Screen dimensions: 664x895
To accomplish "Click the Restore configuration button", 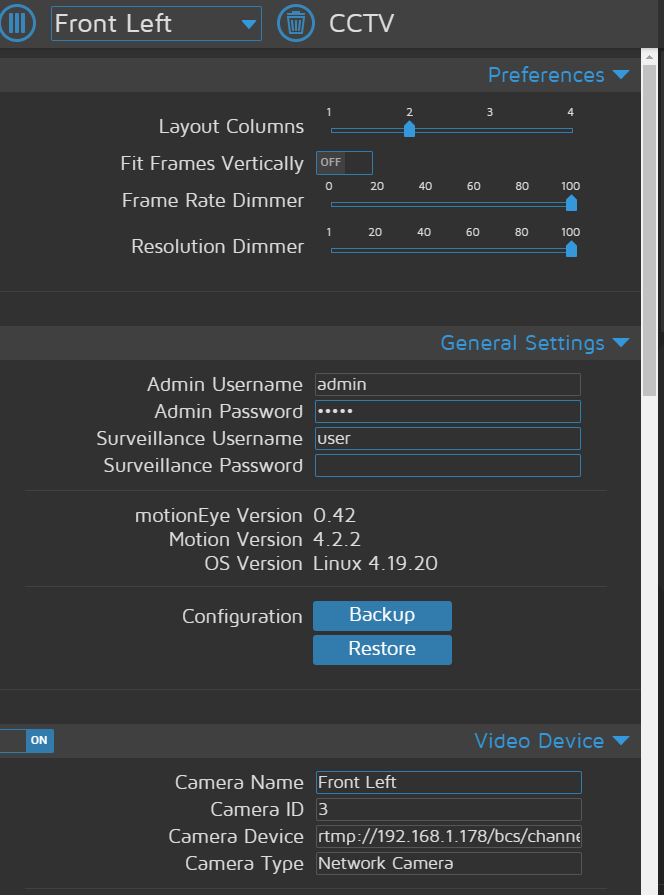I will click(382, 649).
